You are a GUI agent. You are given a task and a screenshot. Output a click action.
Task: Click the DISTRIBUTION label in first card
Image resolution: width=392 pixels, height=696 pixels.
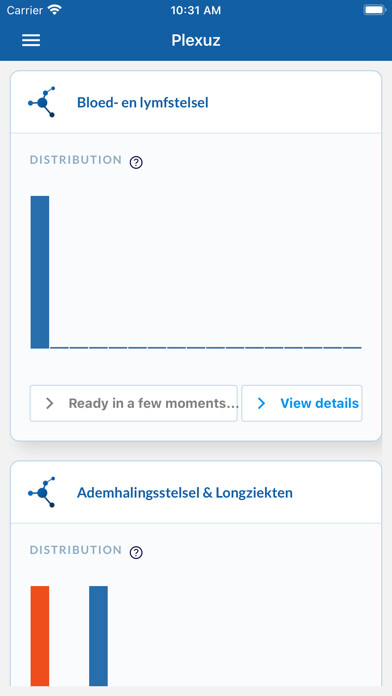click(76, 160)
